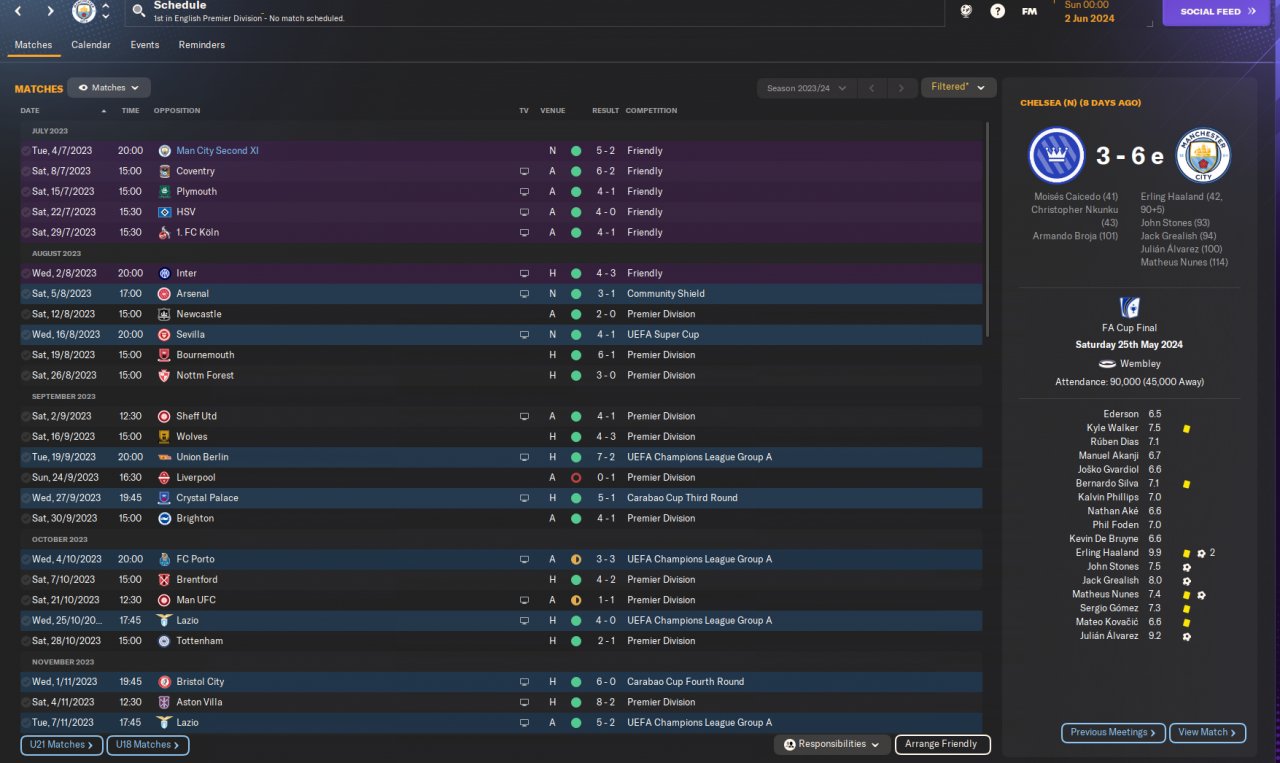Image resolution: width=1280 pixels, height=763 pixels.
Task: Toggle the check circle on the Bournemouth row
Action: [x=26, y=355]
